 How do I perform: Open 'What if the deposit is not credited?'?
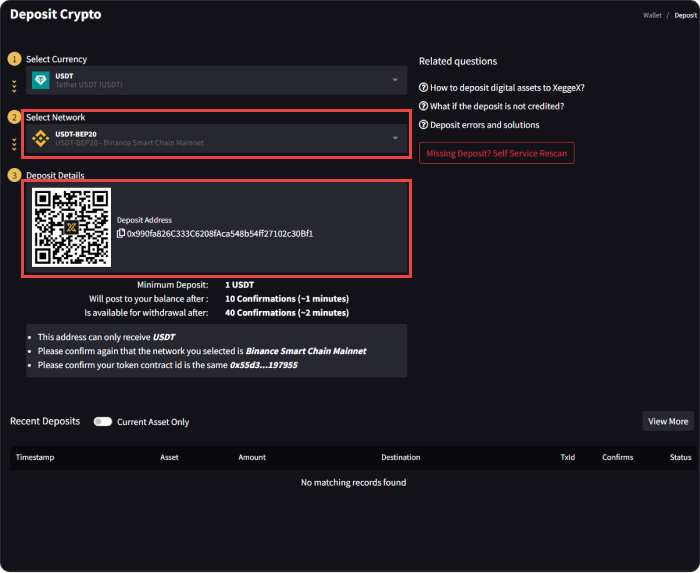[497, 106]
